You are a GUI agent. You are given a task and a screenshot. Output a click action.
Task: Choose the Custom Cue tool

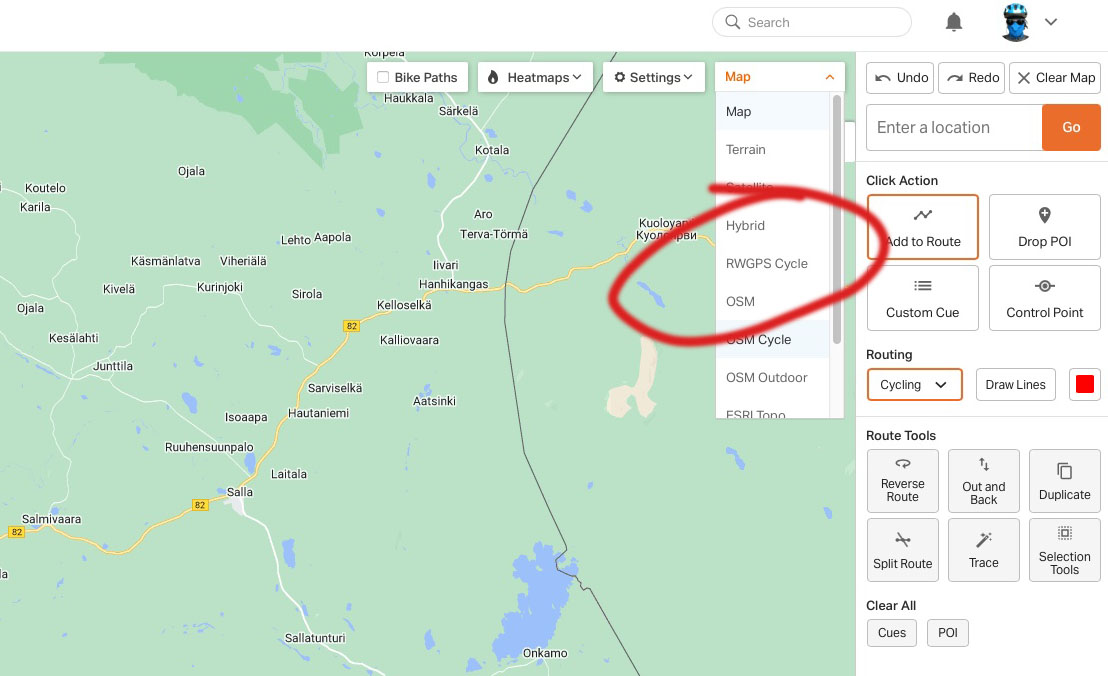point(921,297)
